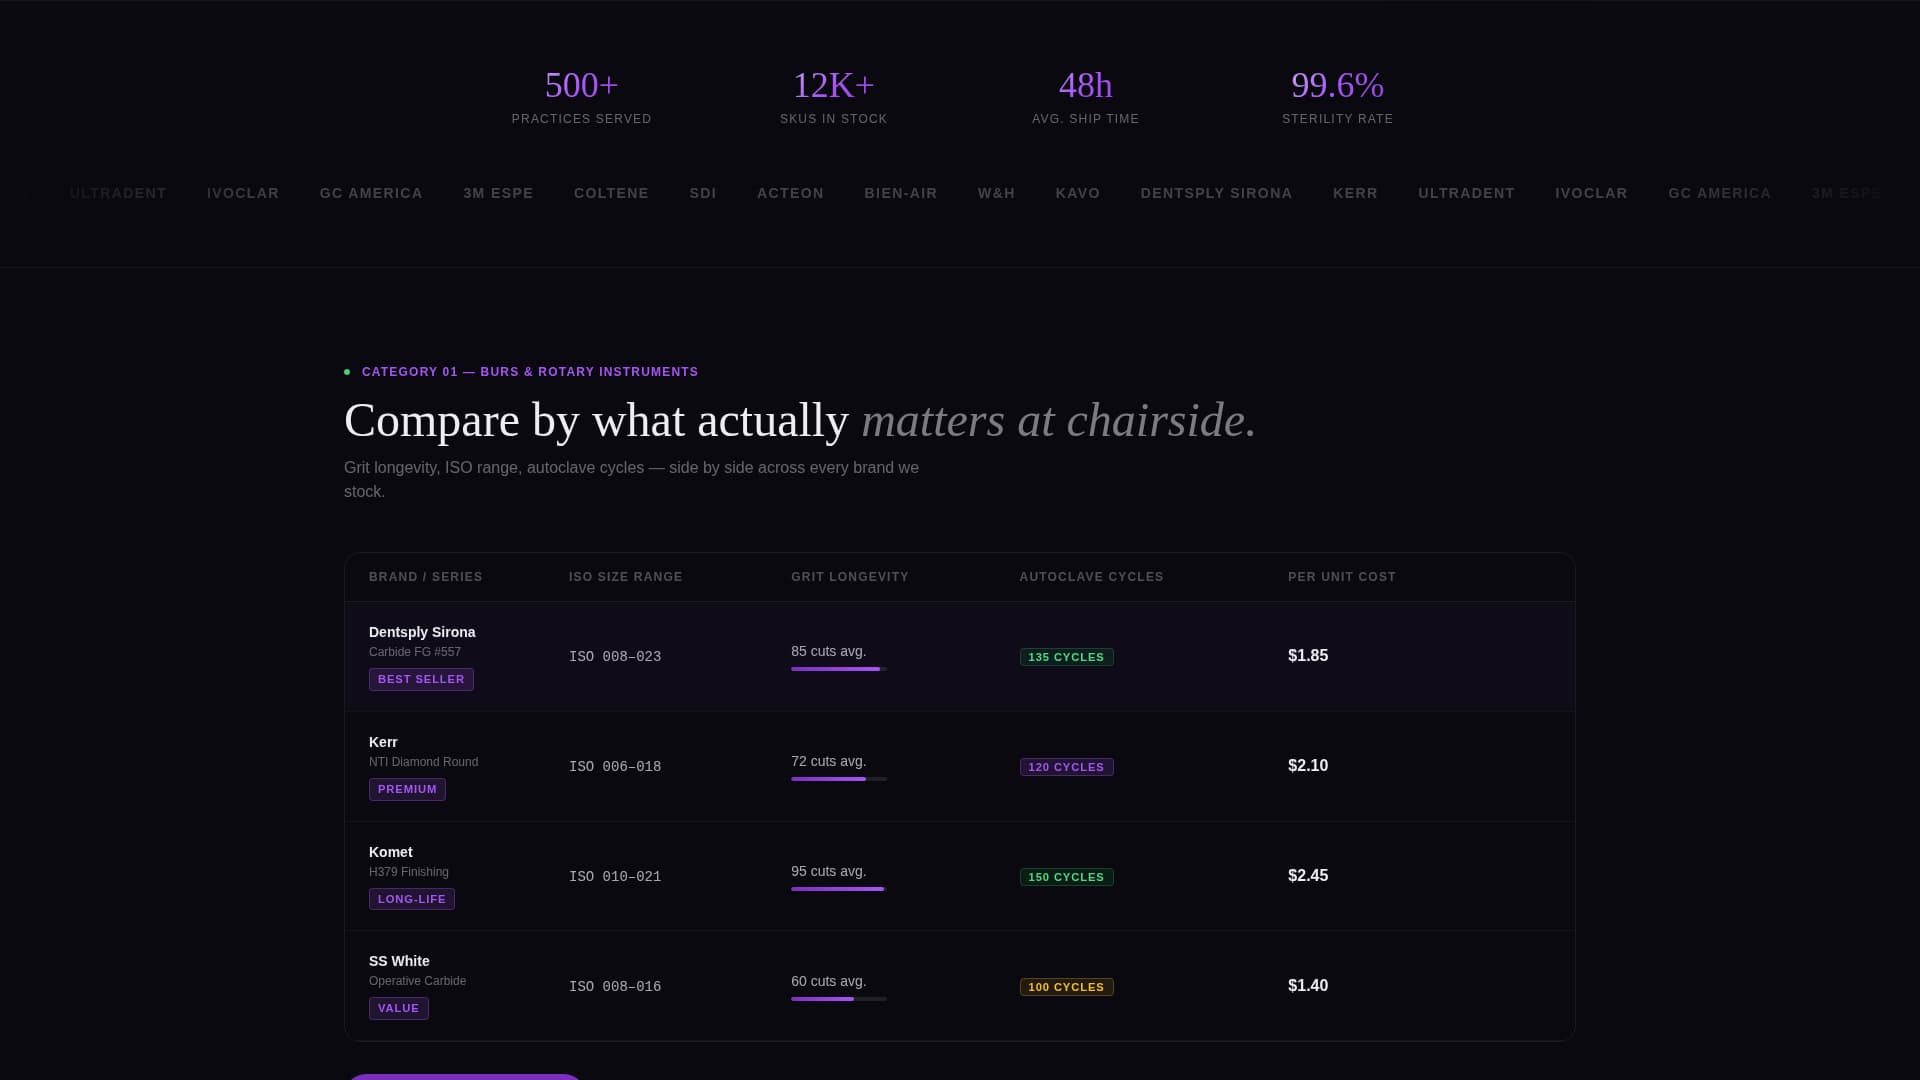The width and height of the screenshot is (1920, 1080).
Task: Click the Kerr grit longevity bar
Action: pyautogui.click(x=839, y=779)
